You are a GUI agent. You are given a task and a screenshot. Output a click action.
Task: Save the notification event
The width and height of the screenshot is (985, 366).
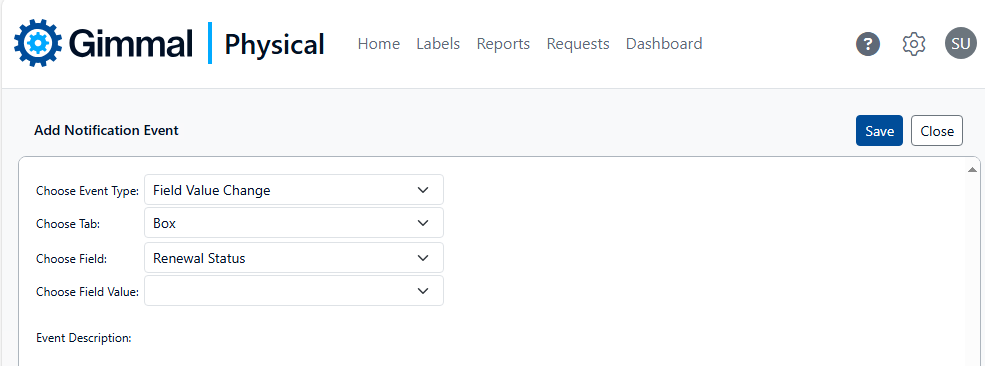click(879, 131)
